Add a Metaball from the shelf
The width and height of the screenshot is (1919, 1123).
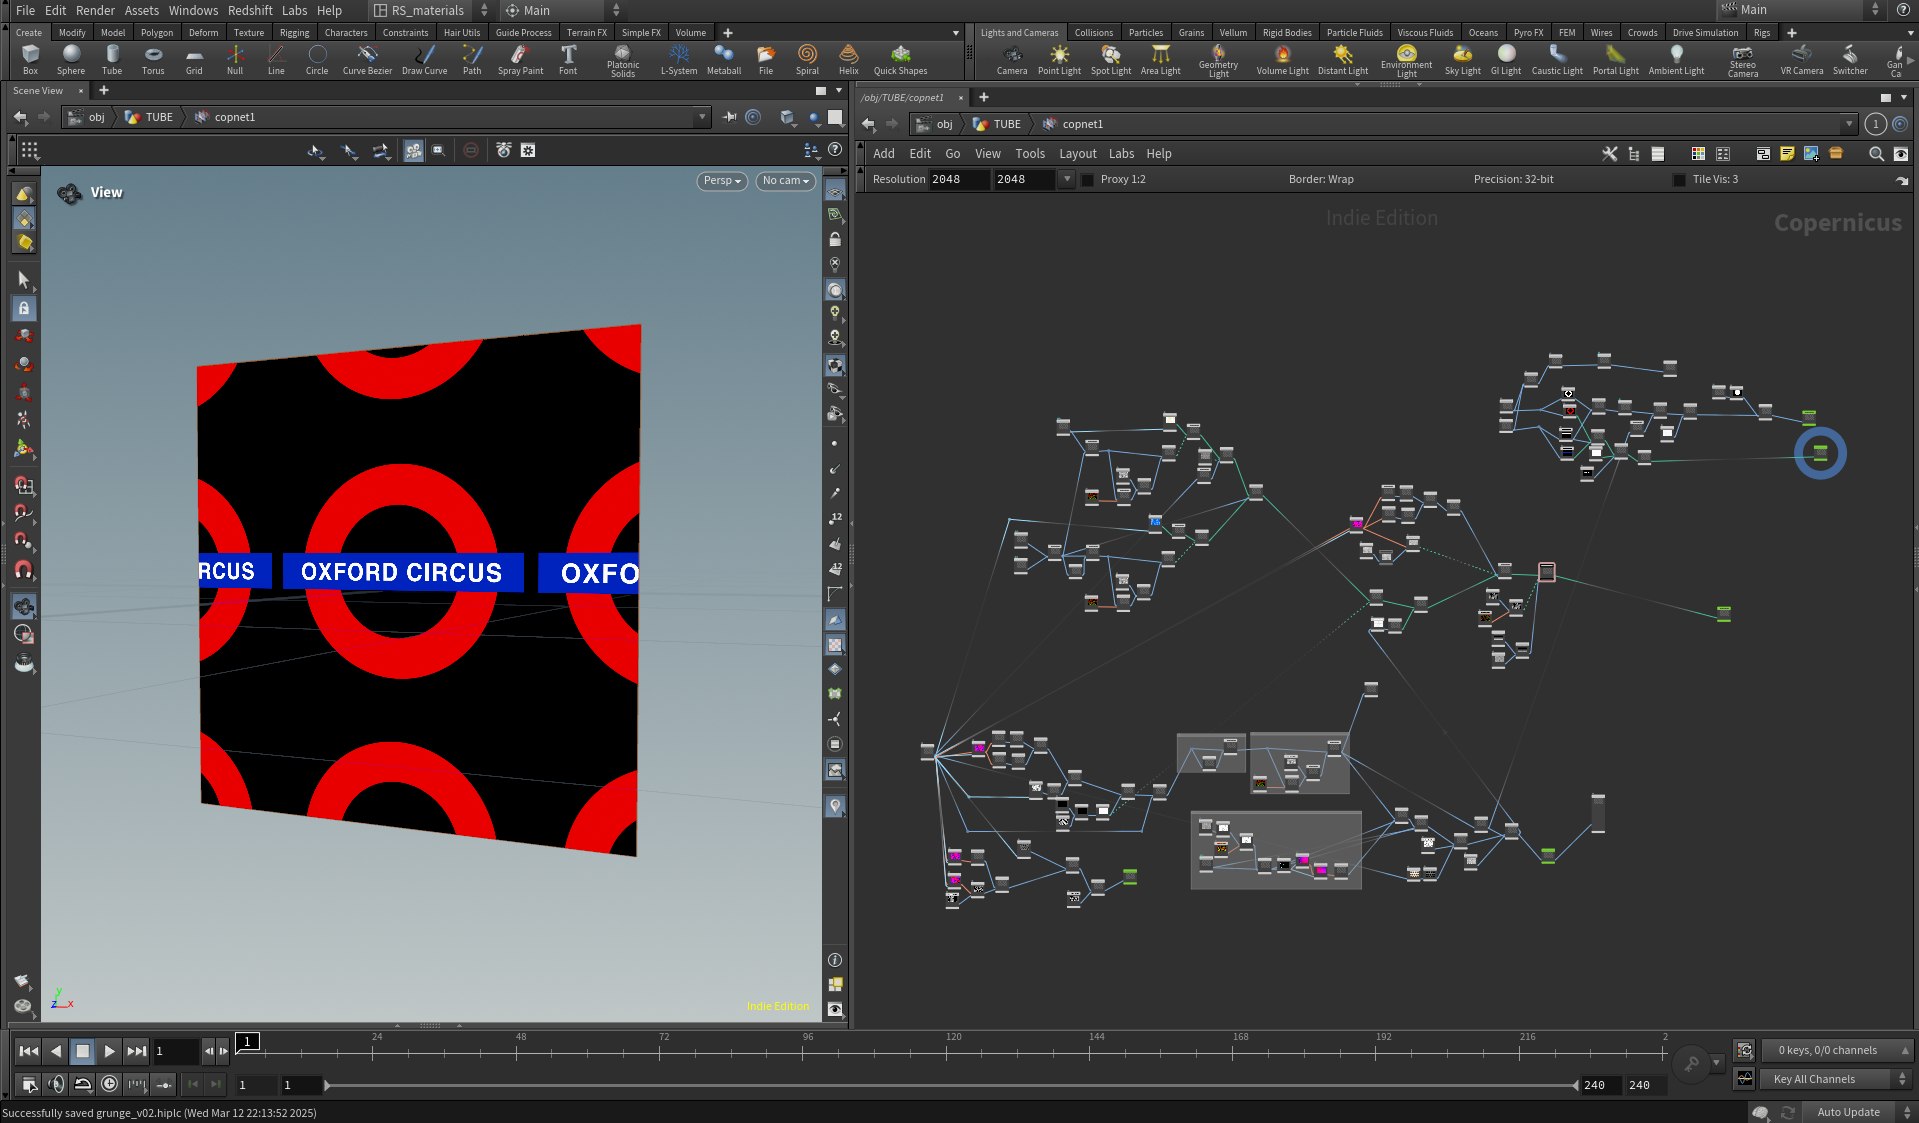(724, 60)
